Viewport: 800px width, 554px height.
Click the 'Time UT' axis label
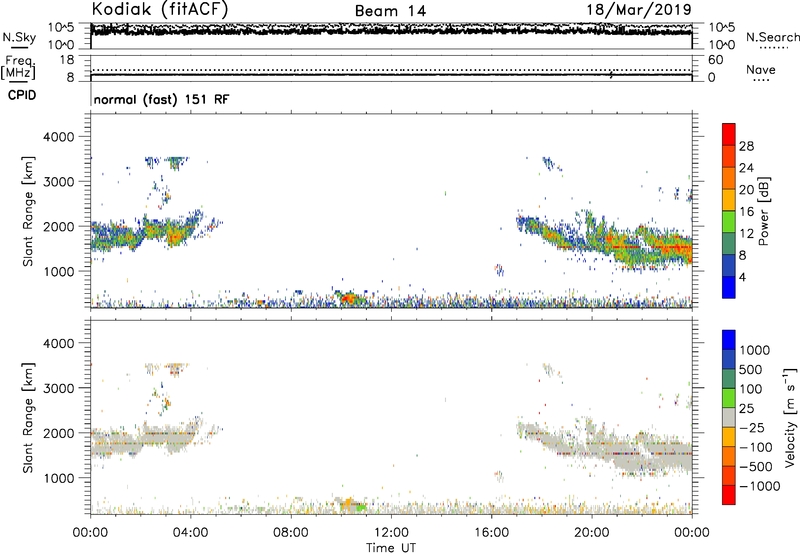(x=391, y=548)
